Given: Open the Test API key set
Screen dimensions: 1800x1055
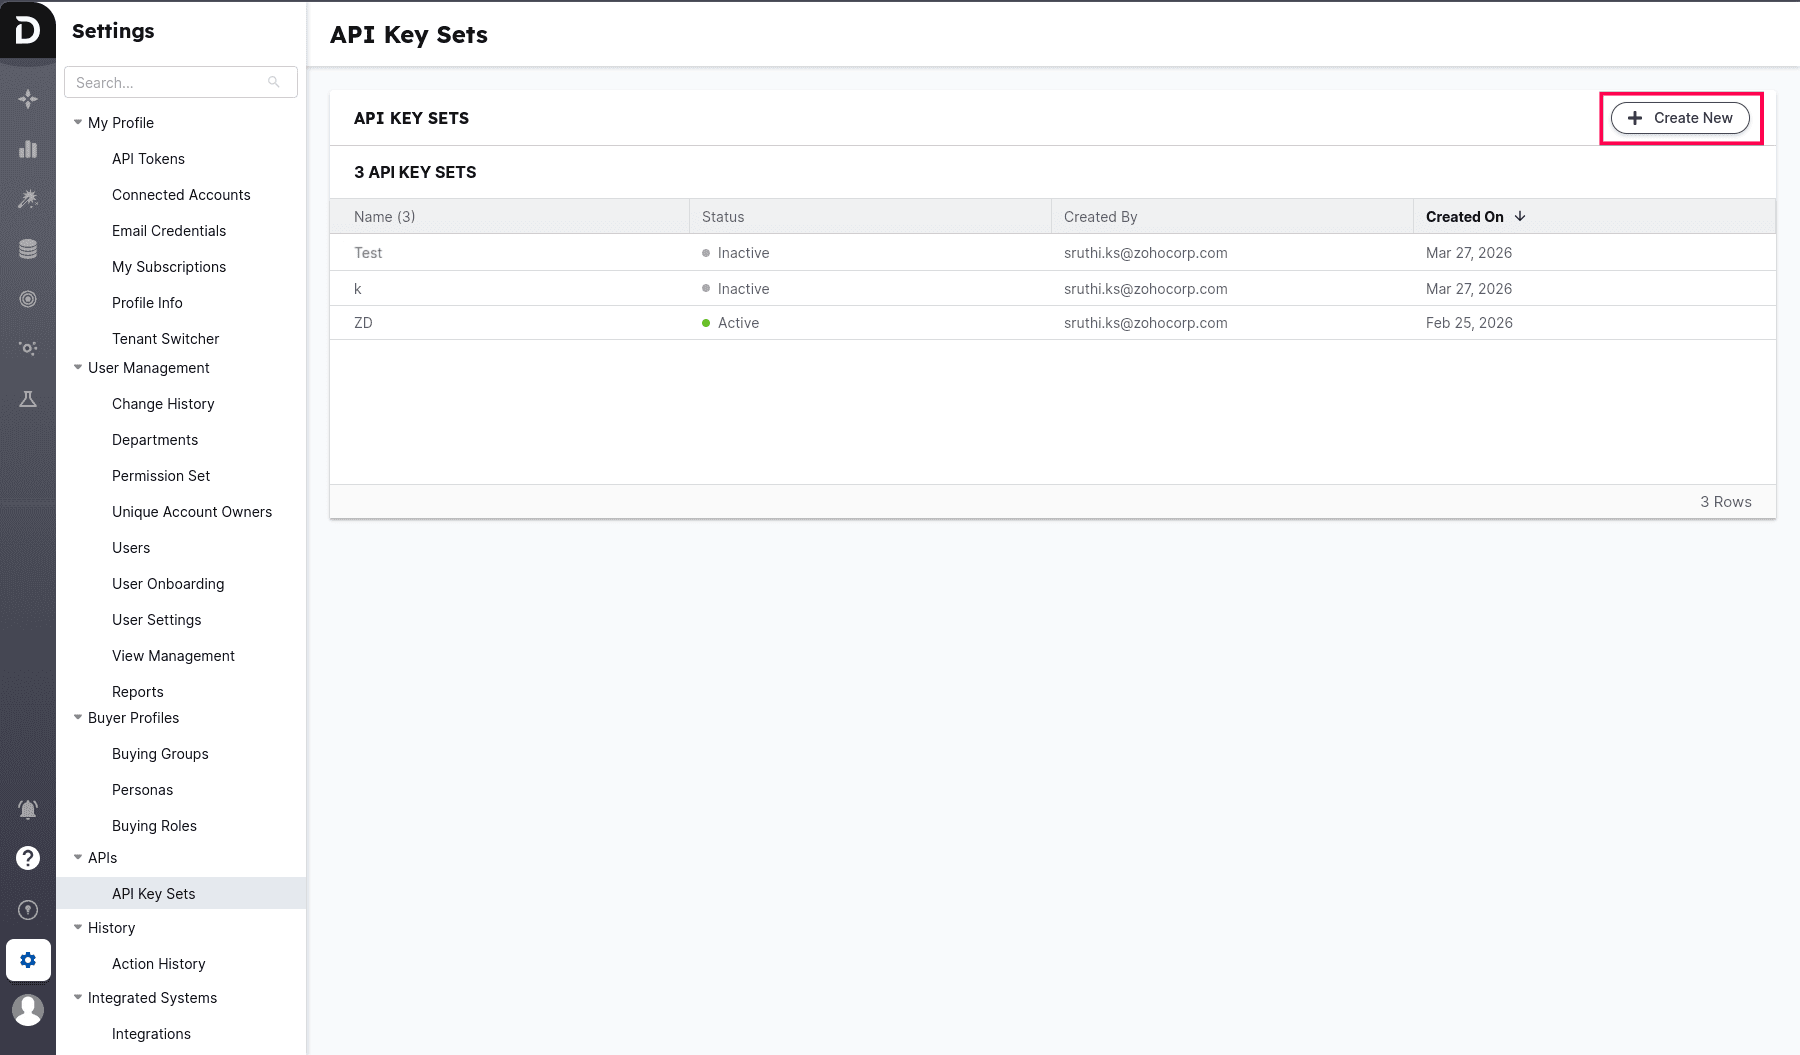Looking at the screenshot, I should tap(368, 253).
